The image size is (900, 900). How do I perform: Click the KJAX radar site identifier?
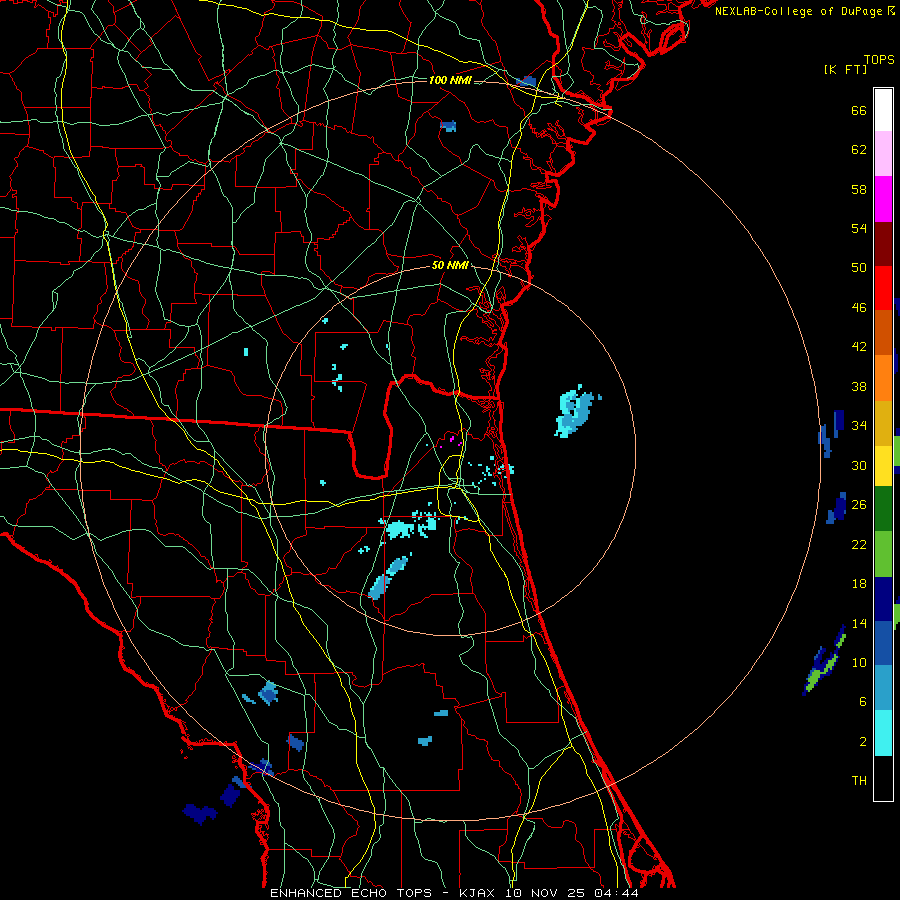click(479, 893)
